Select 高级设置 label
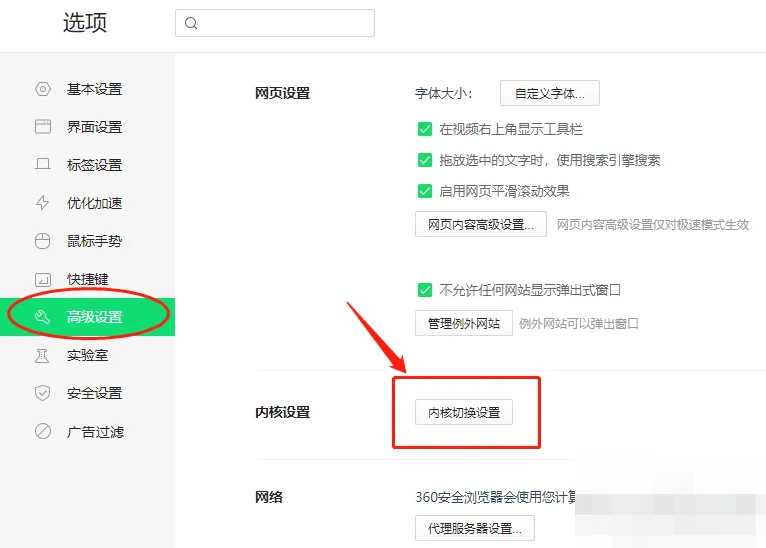The width and height of the screenshot is (766, 548). (95, 317)
